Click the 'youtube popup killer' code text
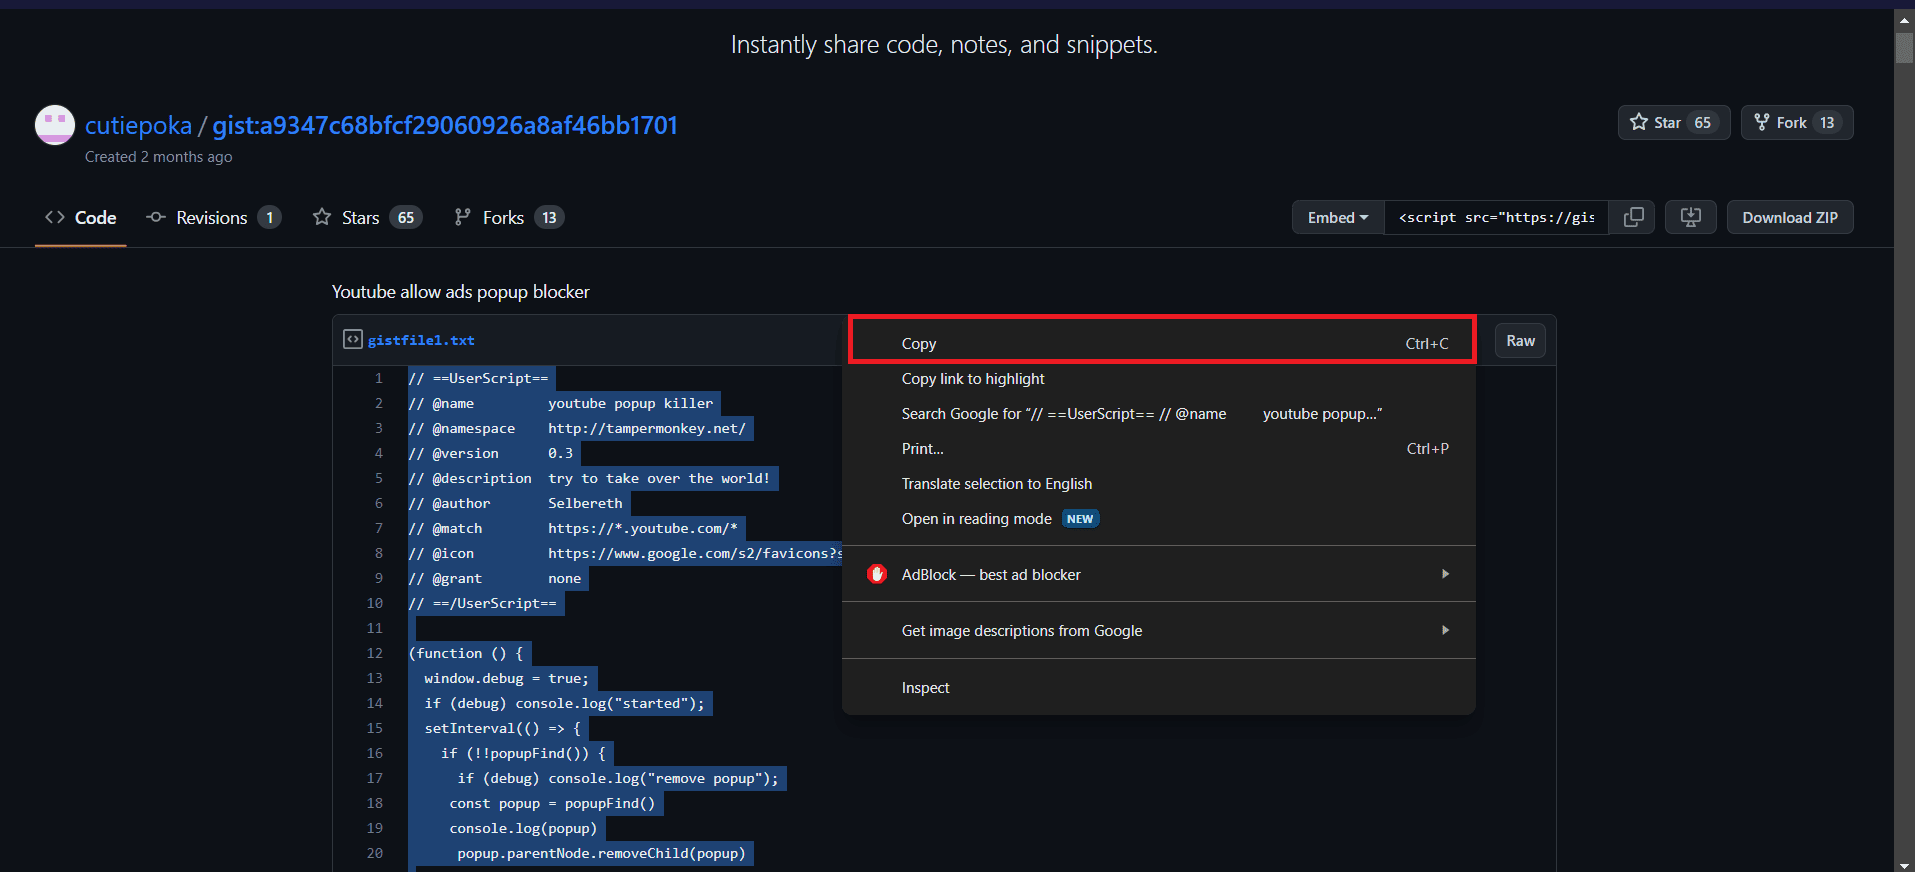 [x=631, y=403]
